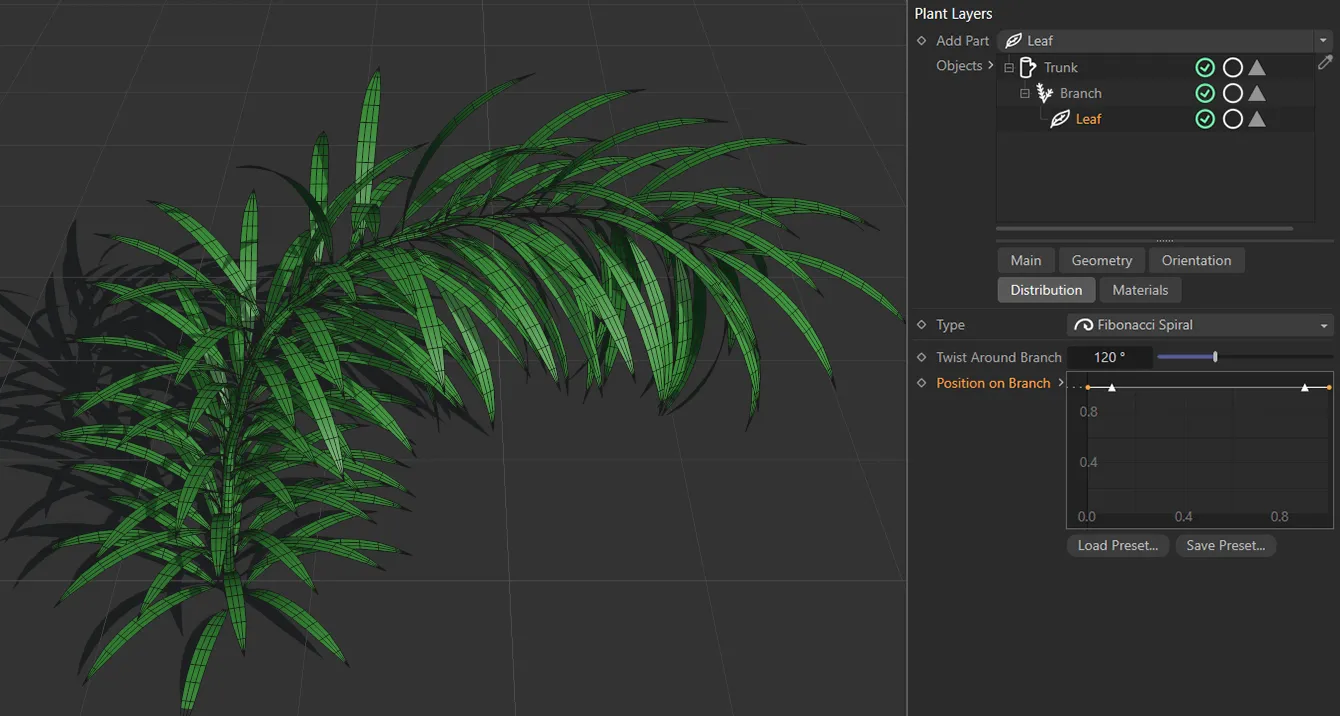The height and width of the screenshot is (716, 1340).
Task: Collapse the Branch node in the tree
Action: [x=1024, y=92]
